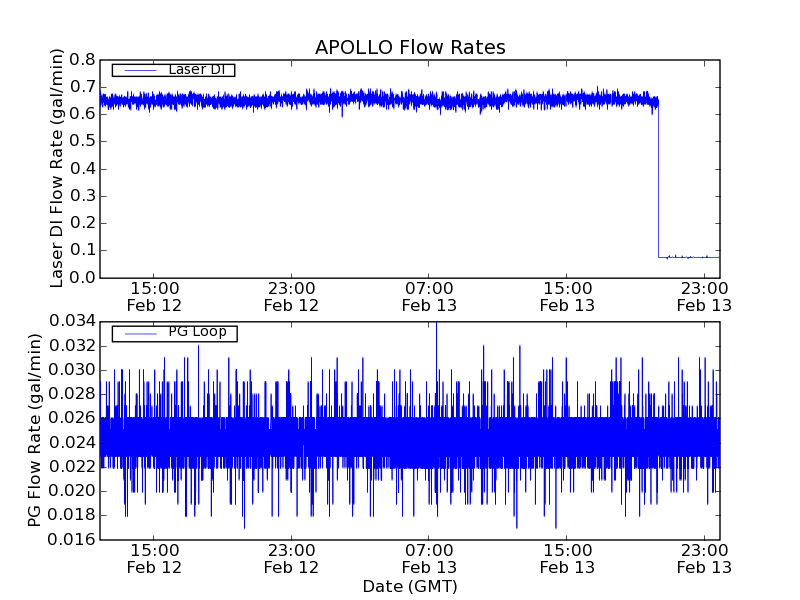Click the blue line sample in Laser DI legend
Image resolution: width=800 pixels, height=600 pixels.
click(x=141, y=70)
